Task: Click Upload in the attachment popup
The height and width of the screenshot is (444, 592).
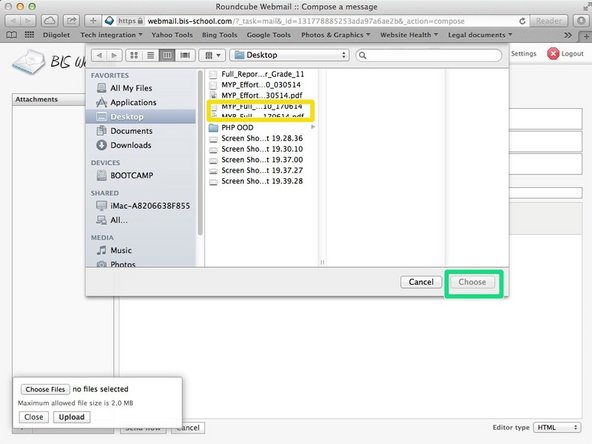Action: coord(71,417)
